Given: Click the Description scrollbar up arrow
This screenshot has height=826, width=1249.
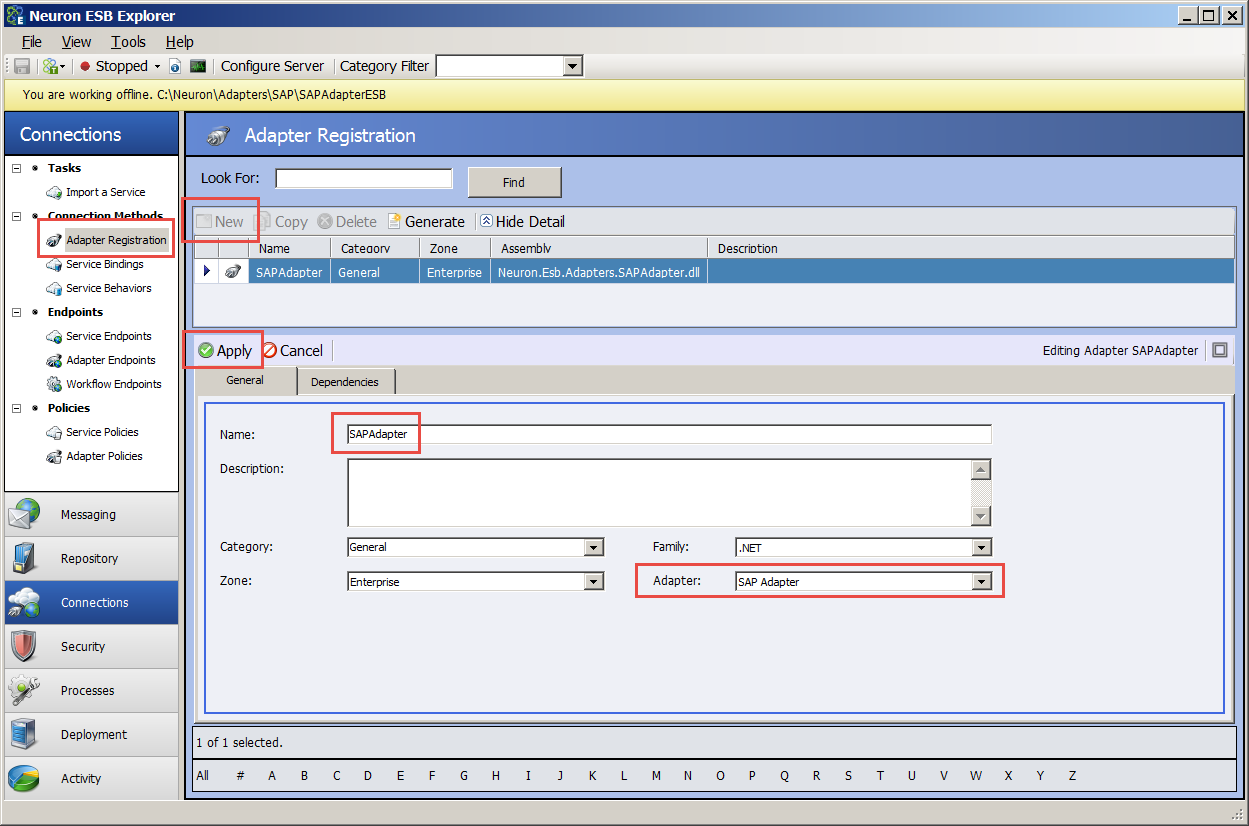Looking at the screenshot, I should (981, 470).
